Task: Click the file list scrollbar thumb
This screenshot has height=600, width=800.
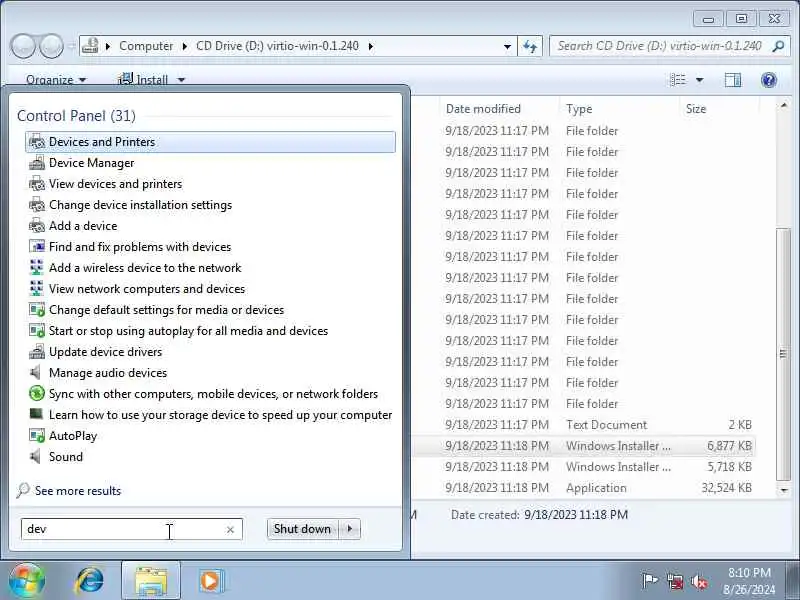Action: coord(783,354)
